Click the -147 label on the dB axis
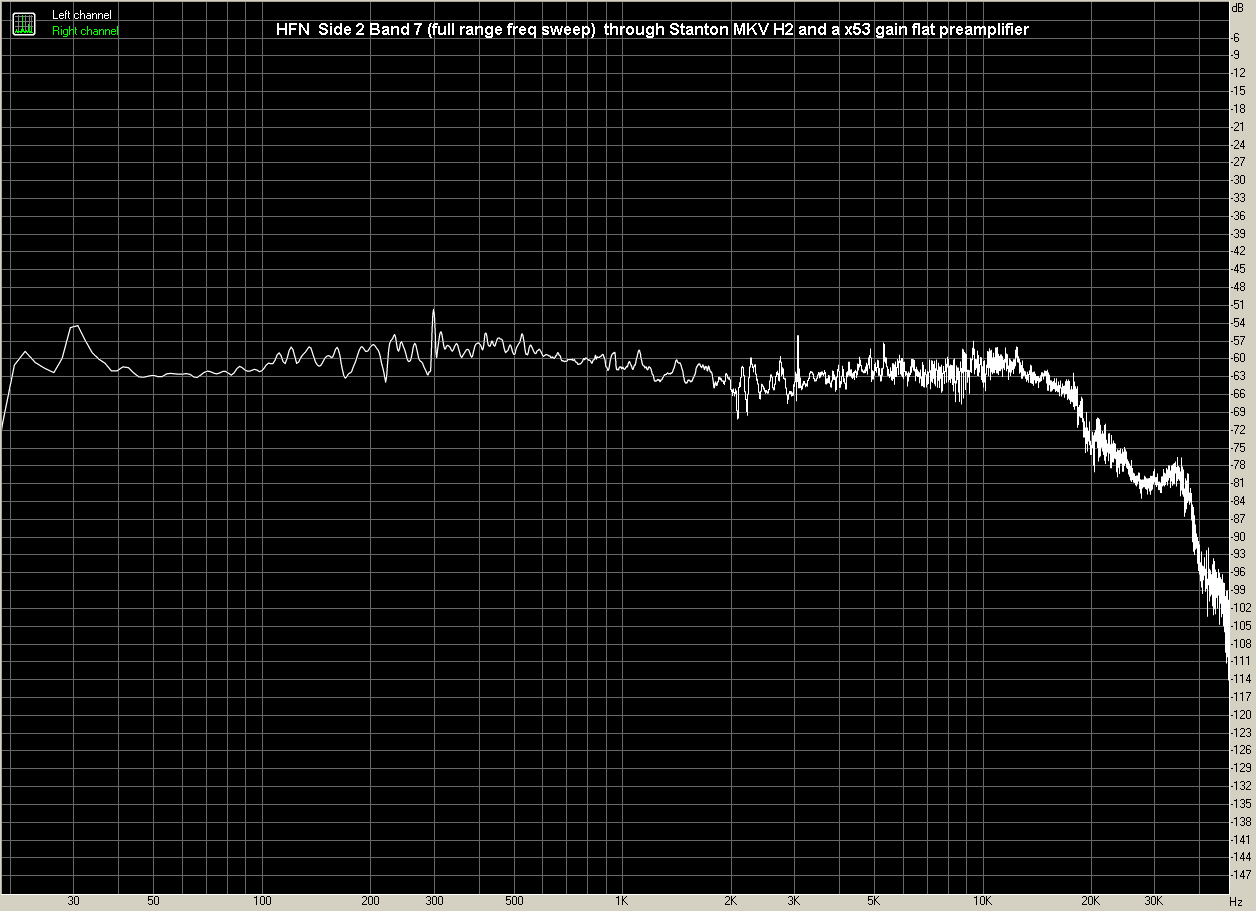1256x911 pixels. 1240,874
